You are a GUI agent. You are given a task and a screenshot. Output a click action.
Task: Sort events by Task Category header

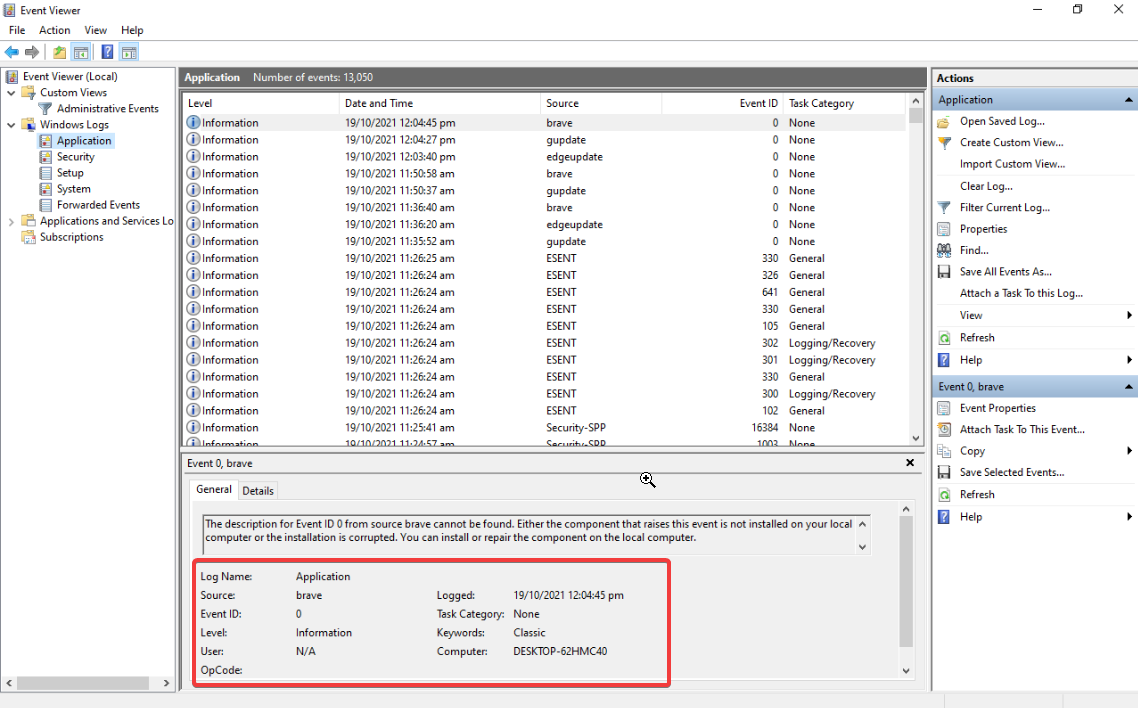(845, 103)
